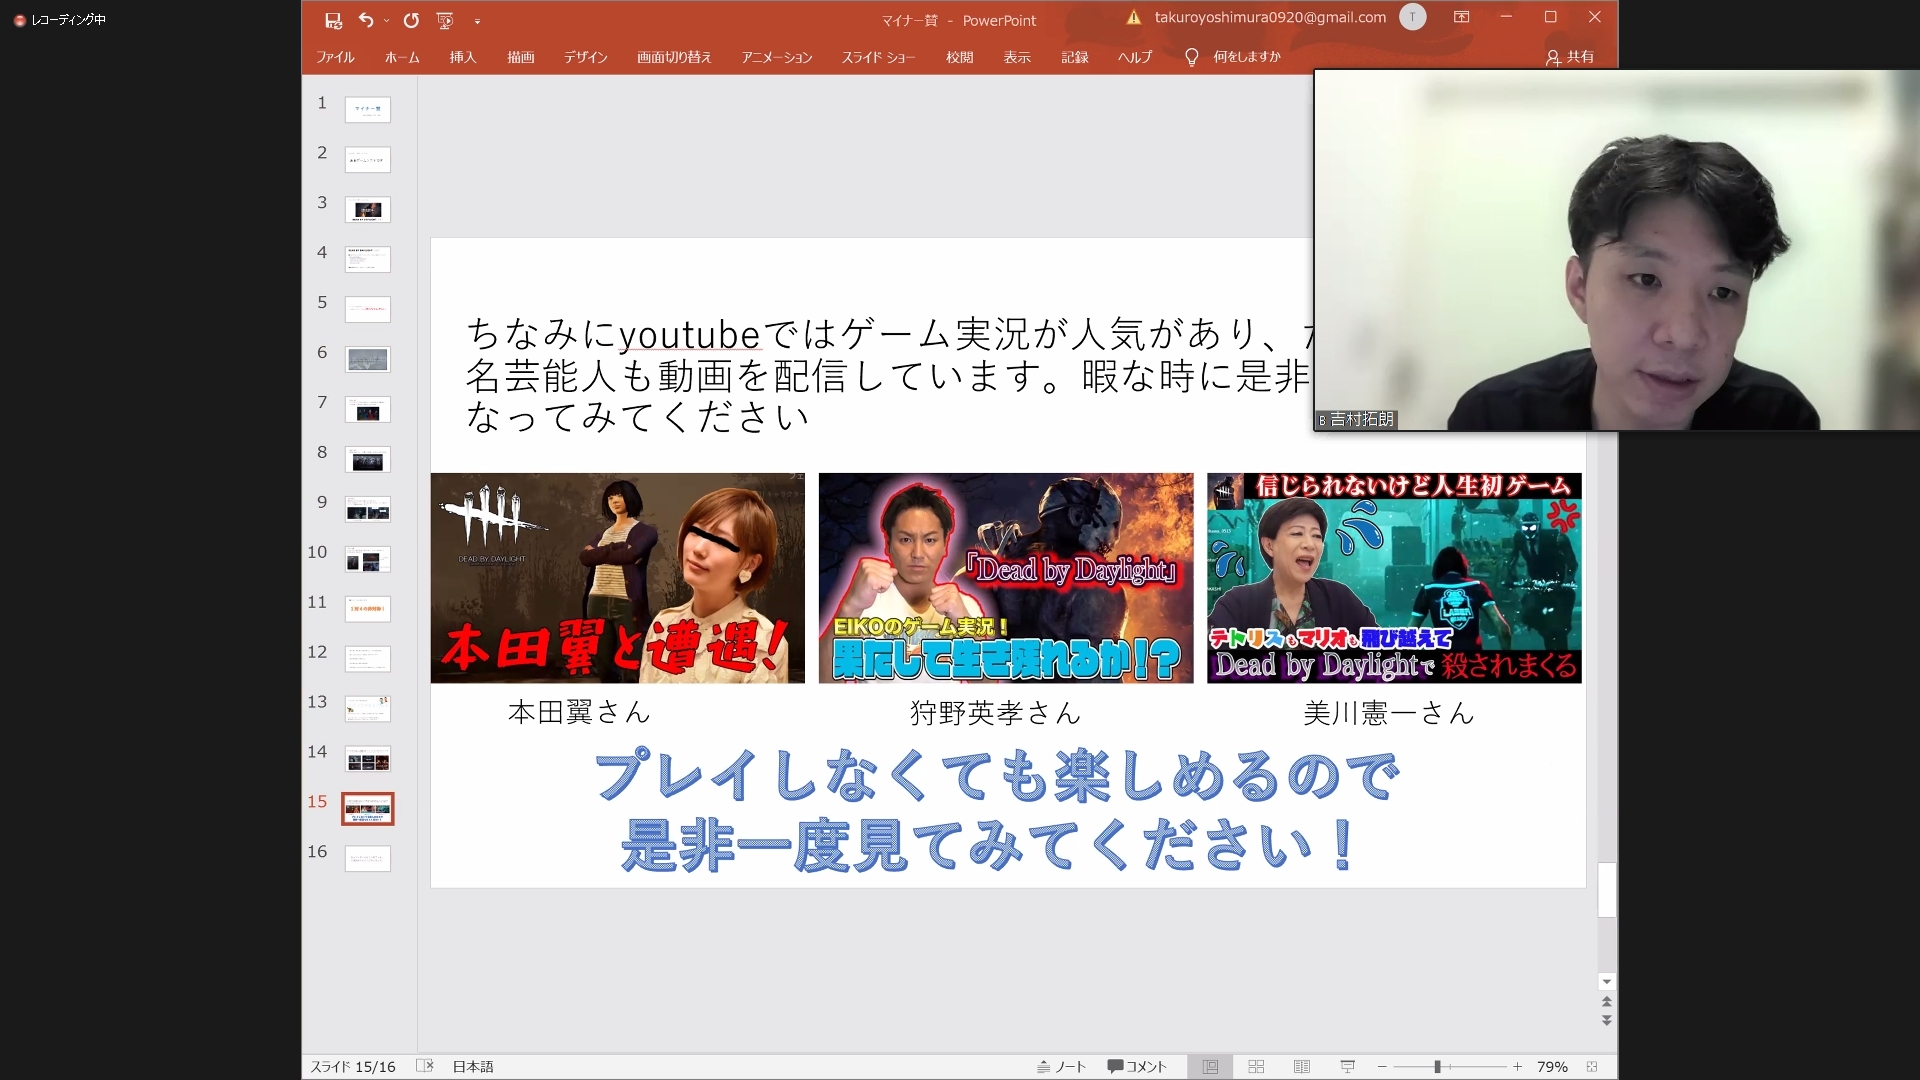Image resolution: width=1920 pixels, height=1080 pixels.
Task: Open the ヘルプ ribbon tab
Action: point(1135,57)
